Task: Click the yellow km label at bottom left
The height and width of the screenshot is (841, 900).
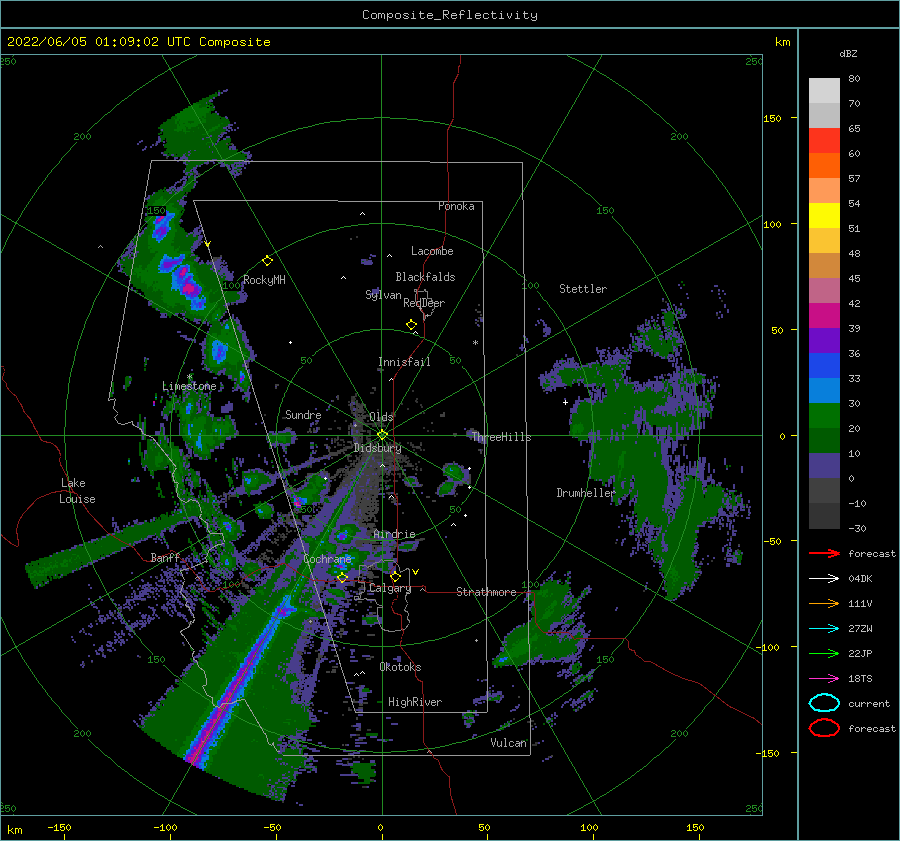Action: pyautogui.click(x=15, y=830)
